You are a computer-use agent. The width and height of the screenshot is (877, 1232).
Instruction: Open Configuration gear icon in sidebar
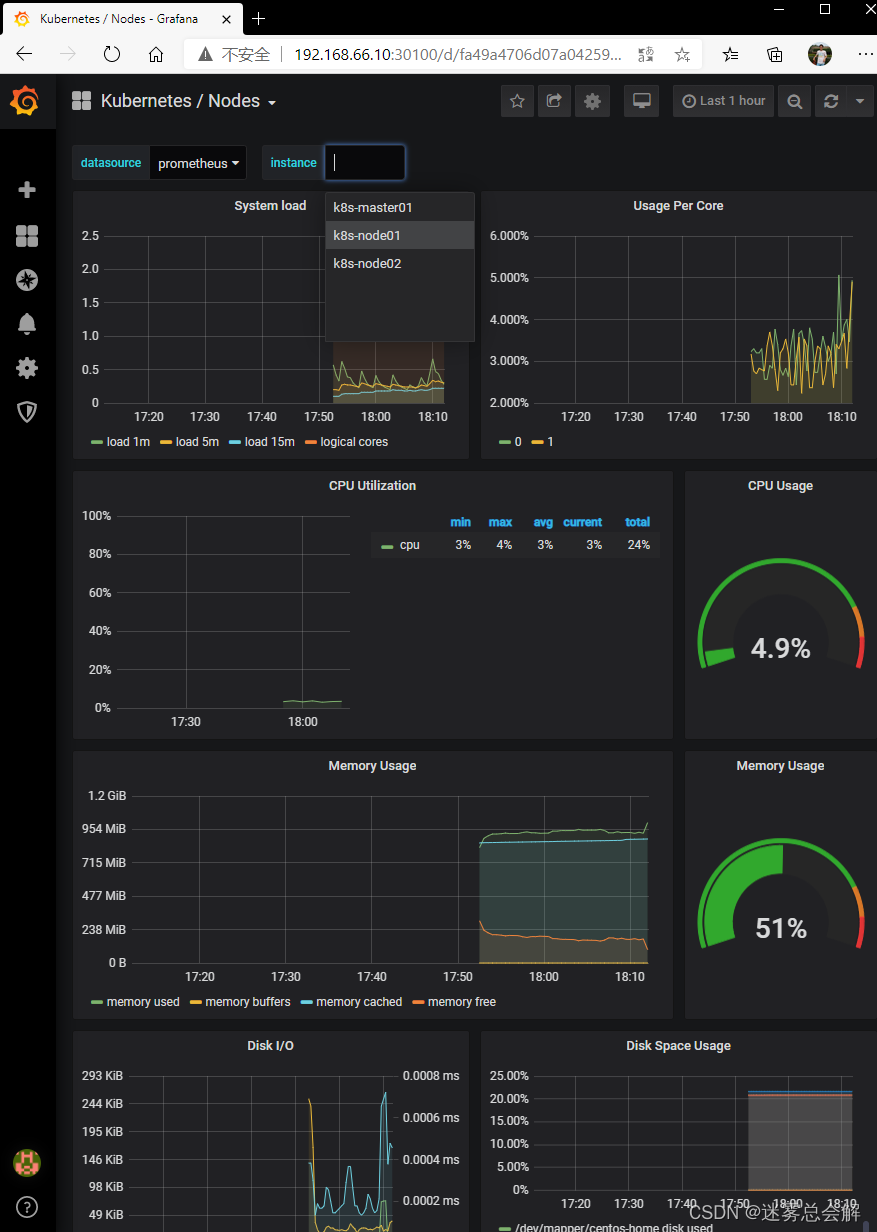tap(27, 368)
